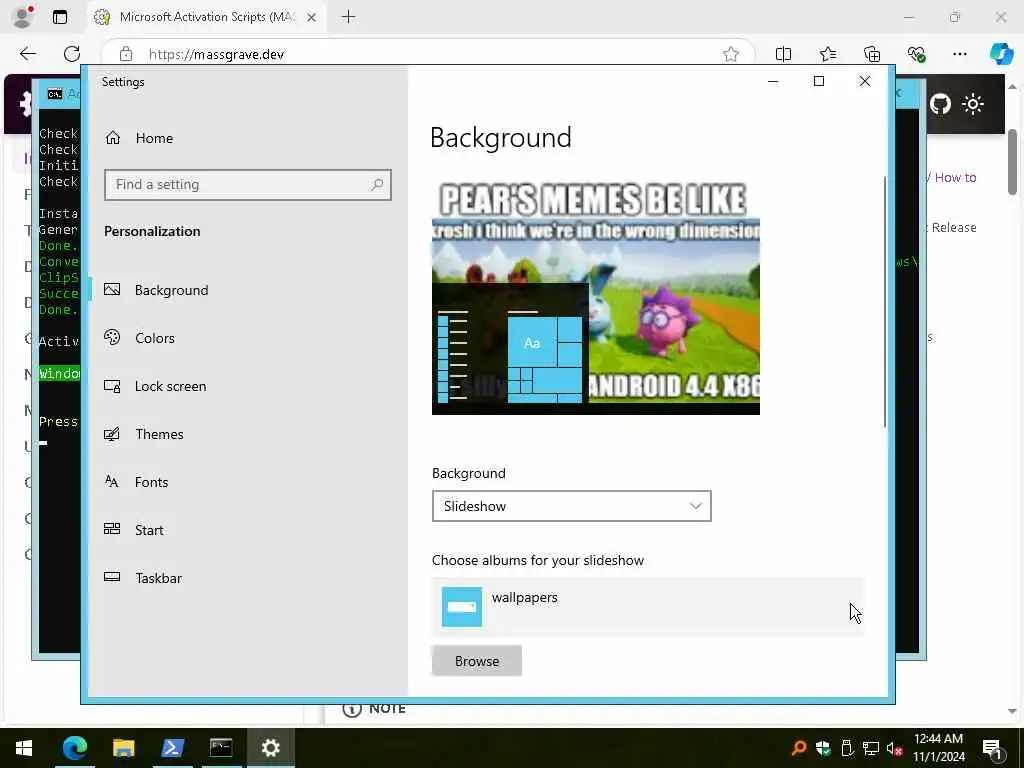Open Background personalization page

pyautogui.click(x=157, y=290)
